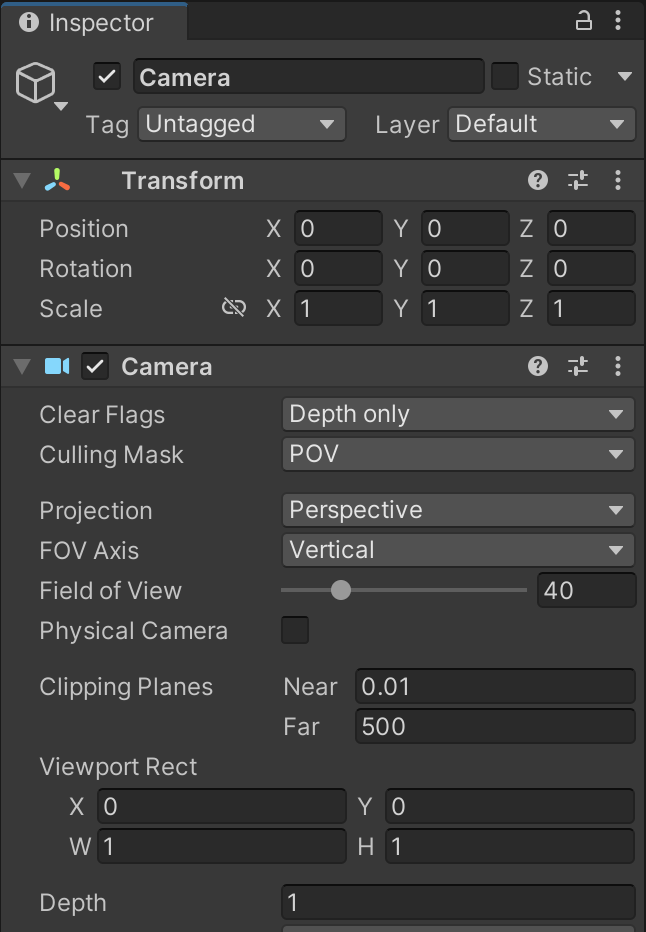Open the Clear Flags dropdown
The image size is (646, 932).
point(457,414)
